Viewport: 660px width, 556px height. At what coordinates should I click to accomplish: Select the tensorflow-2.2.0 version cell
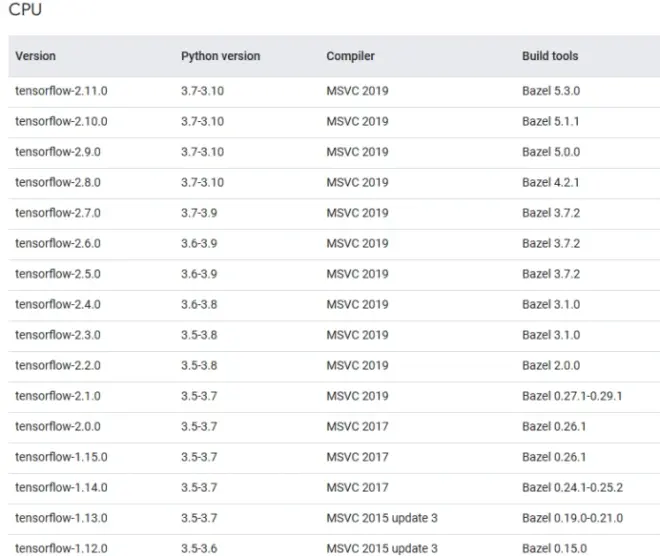pos(58,366)
